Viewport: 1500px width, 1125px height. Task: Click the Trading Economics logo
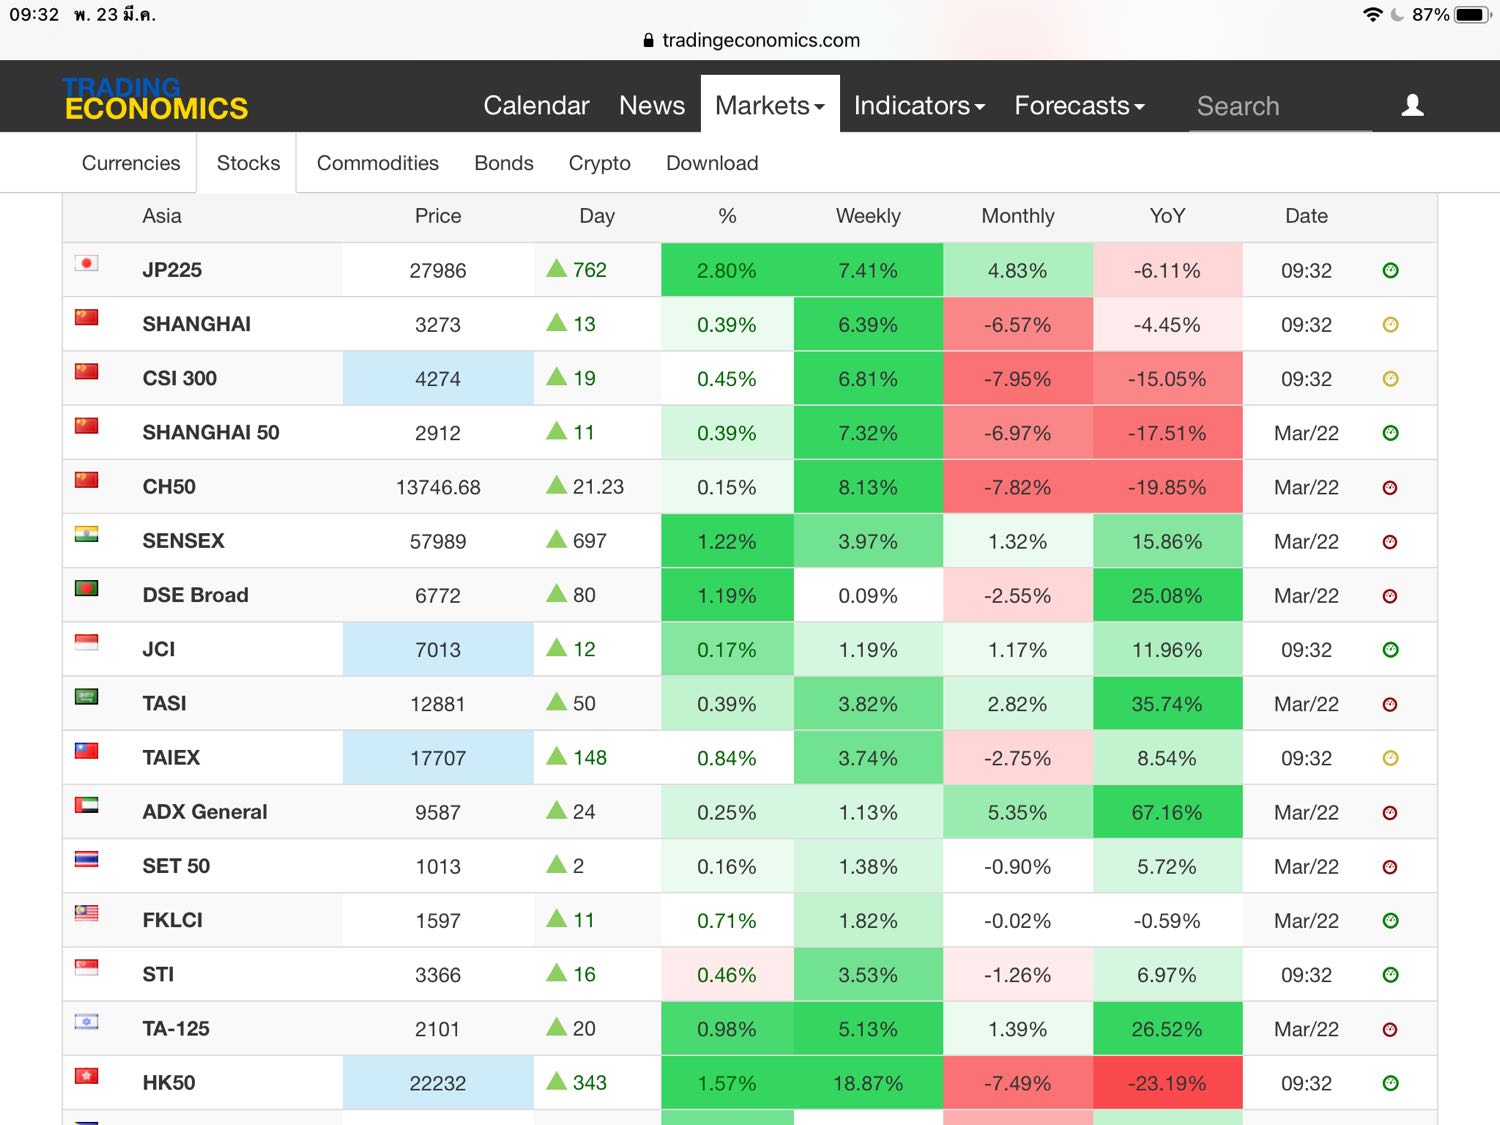(155, 99)
